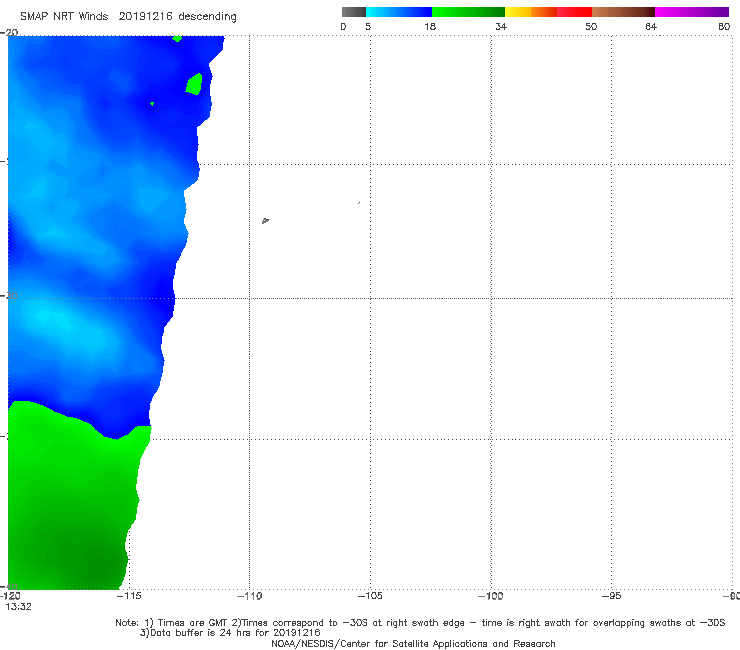Screen dimensions: 740x650
Task: Click the longitude label '-115'
Action: (x=129, y=596)
